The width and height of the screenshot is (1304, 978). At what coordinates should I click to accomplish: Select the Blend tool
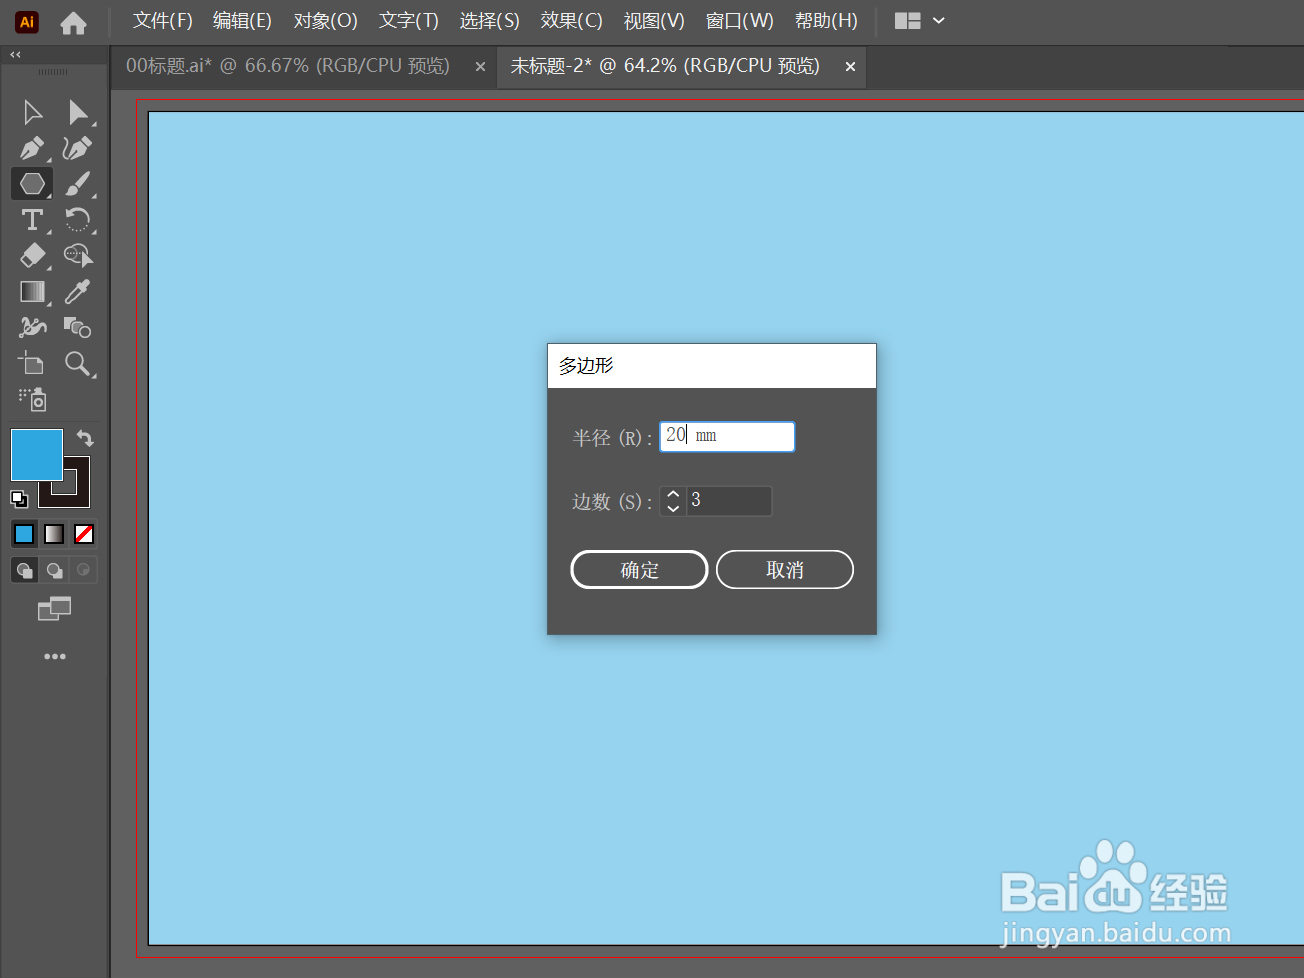pos(78,327)
